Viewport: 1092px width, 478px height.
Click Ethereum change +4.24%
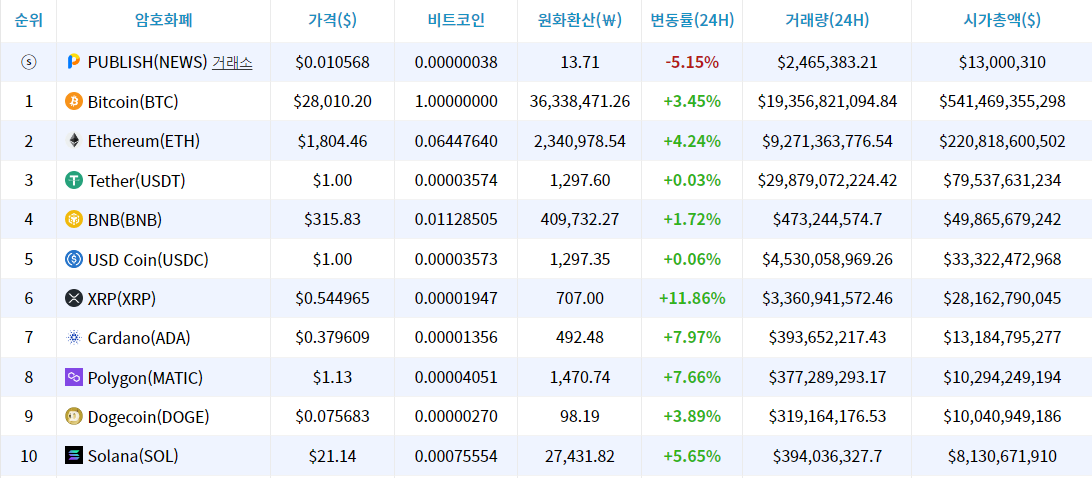tap(692, 141)
